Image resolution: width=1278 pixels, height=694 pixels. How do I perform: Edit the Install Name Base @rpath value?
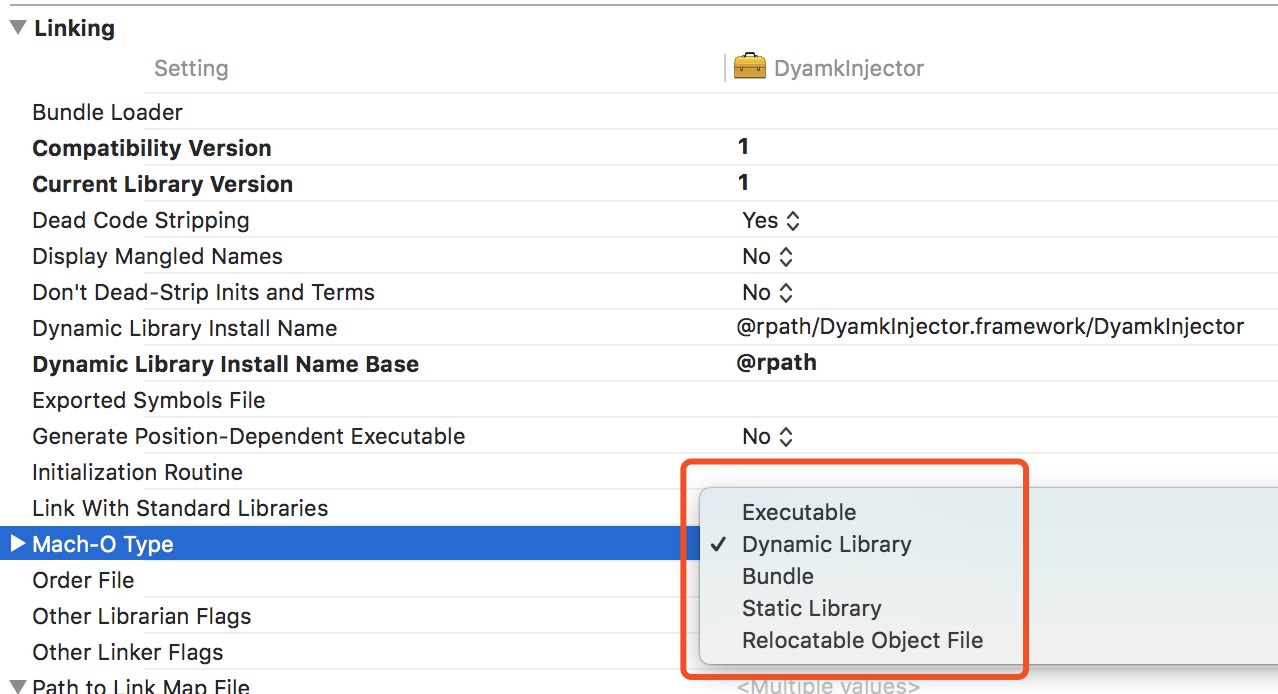click(776, 363)
